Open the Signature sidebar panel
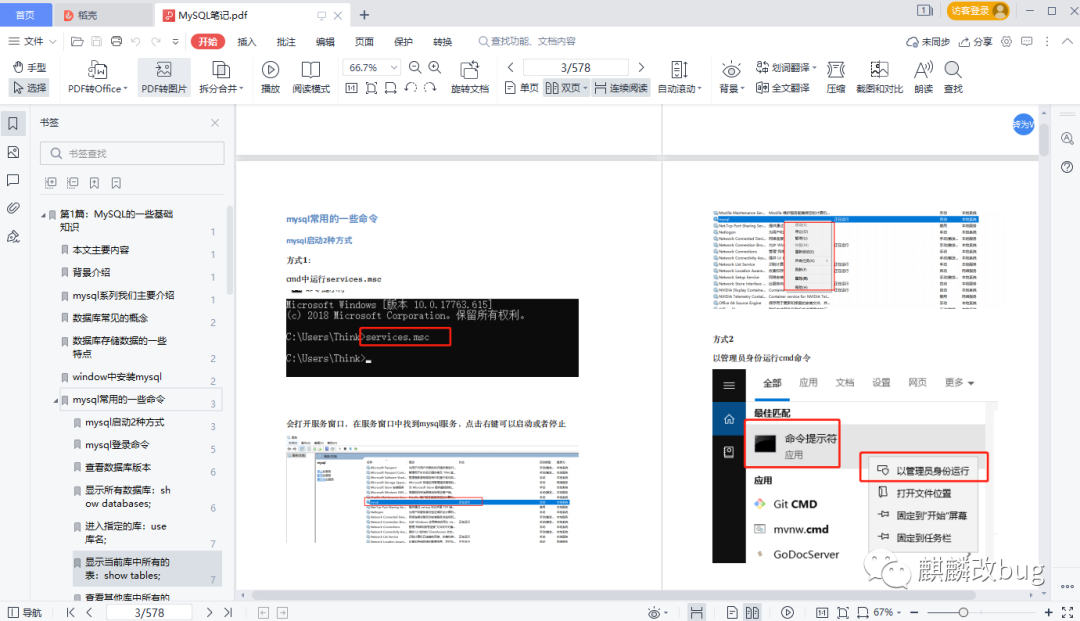This screenshot has width=1080, height=621. point(13,237)
